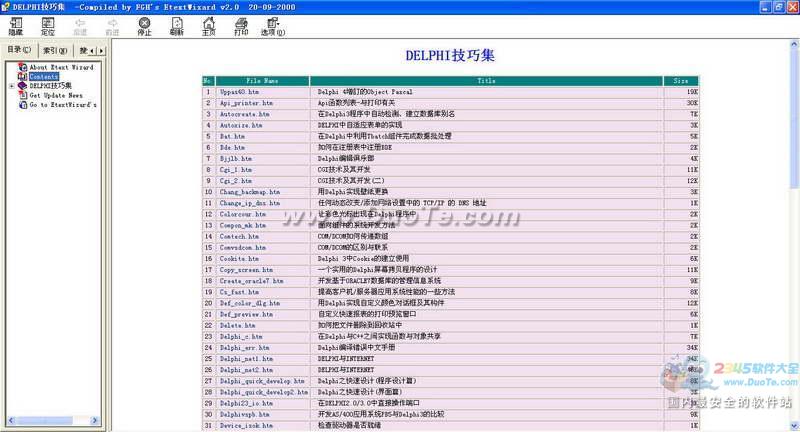Open the Change_ip_dns.htm file link
This screenshot has width=800, height=432.
click(249, 203)
